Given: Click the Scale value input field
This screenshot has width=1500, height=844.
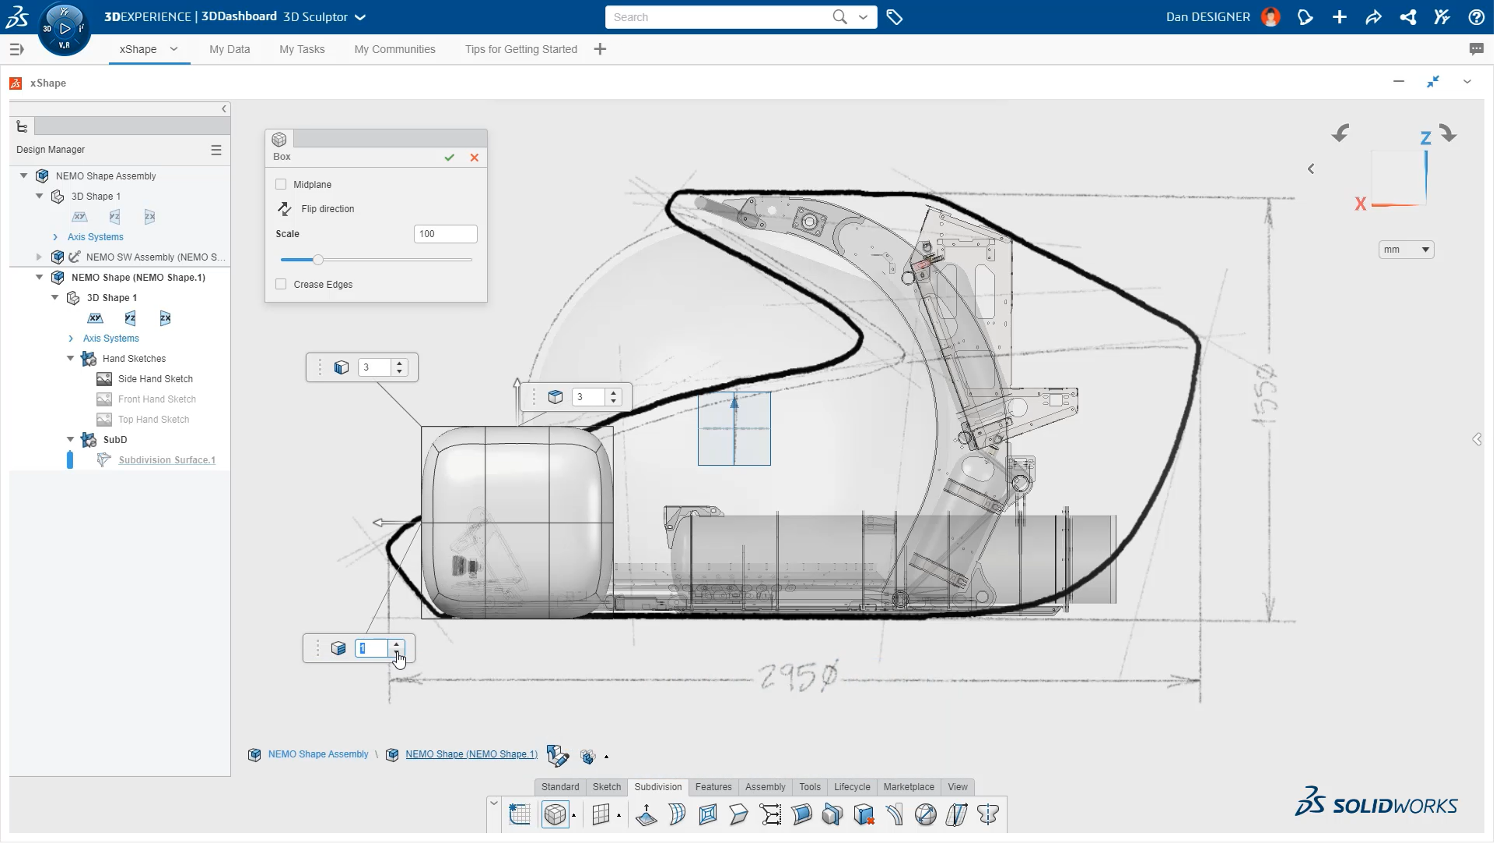Looking at the screenshot, I should tap(445, 234).
